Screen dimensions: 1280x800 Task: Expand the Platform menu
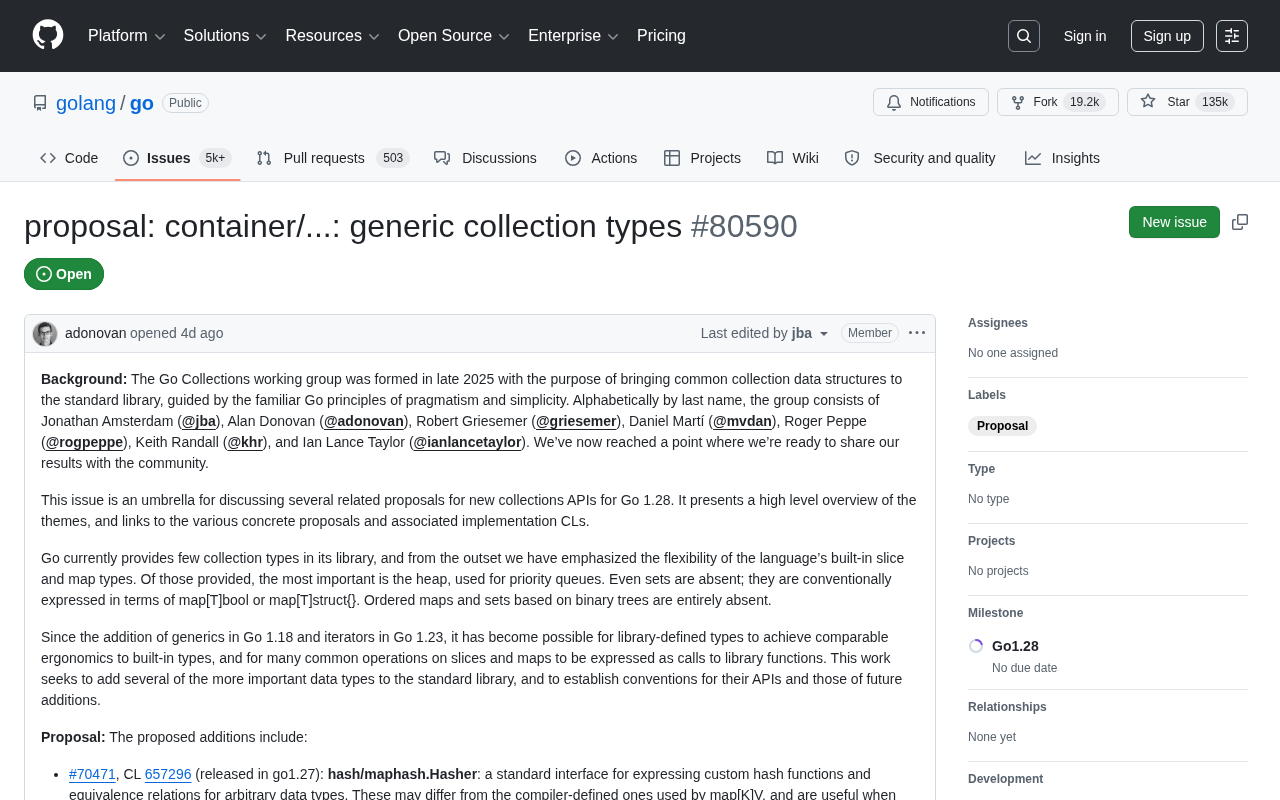click(127, 36)
